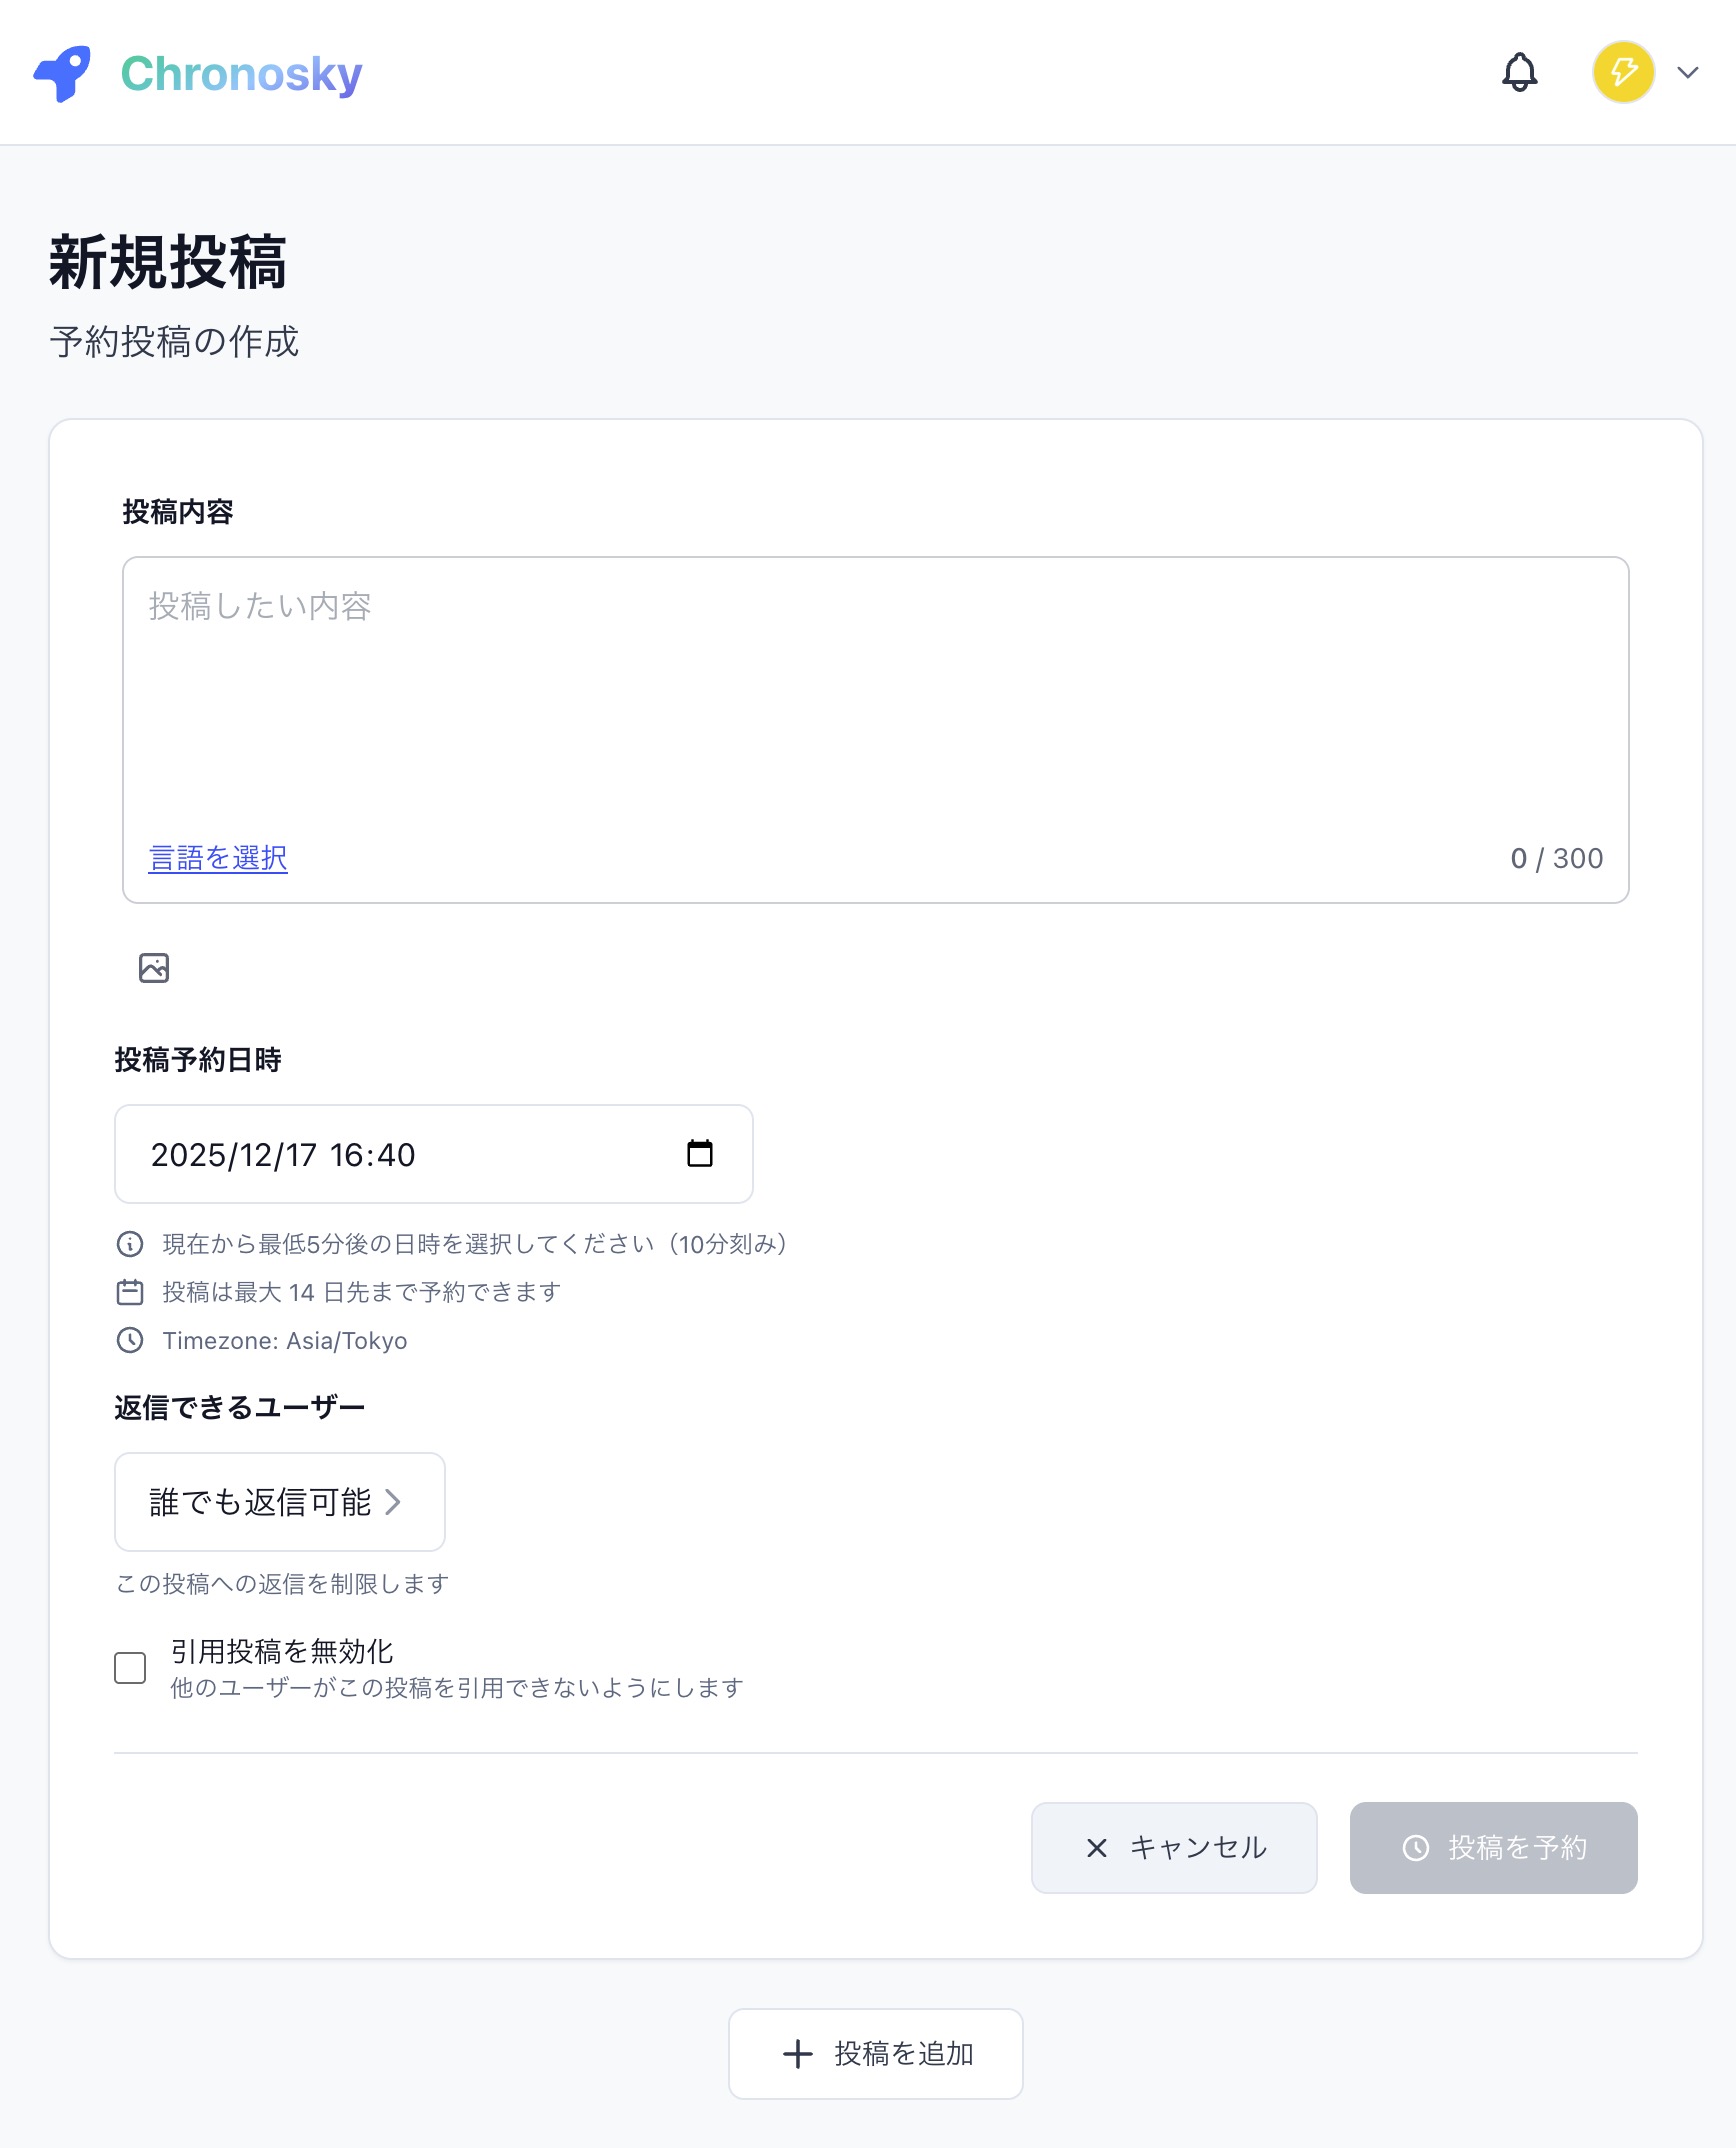The height and width of the screenshot is (2148, 1736).
Task: Expand the account menu chevron
Action: (1688, 72)
